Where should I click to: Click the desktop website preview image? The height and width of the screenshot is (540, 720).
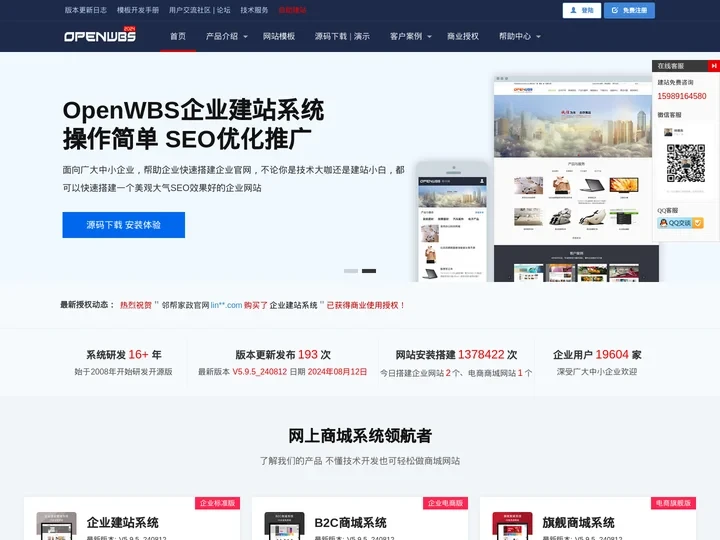point(576,179)
